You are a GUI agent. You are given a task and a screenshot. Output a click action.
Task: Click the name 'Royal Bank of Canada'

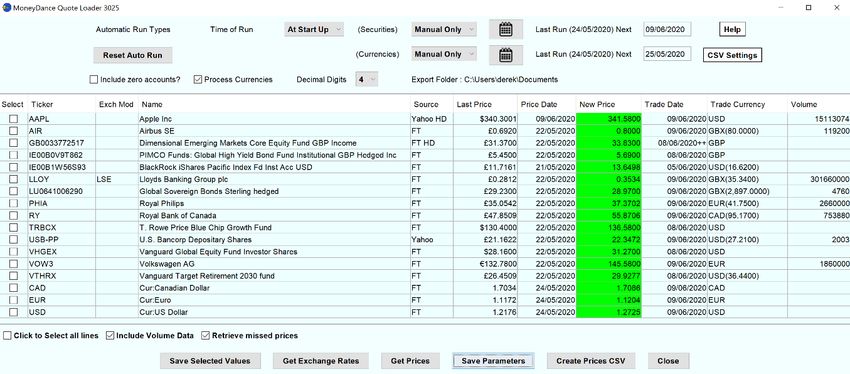tap(178, 216)
